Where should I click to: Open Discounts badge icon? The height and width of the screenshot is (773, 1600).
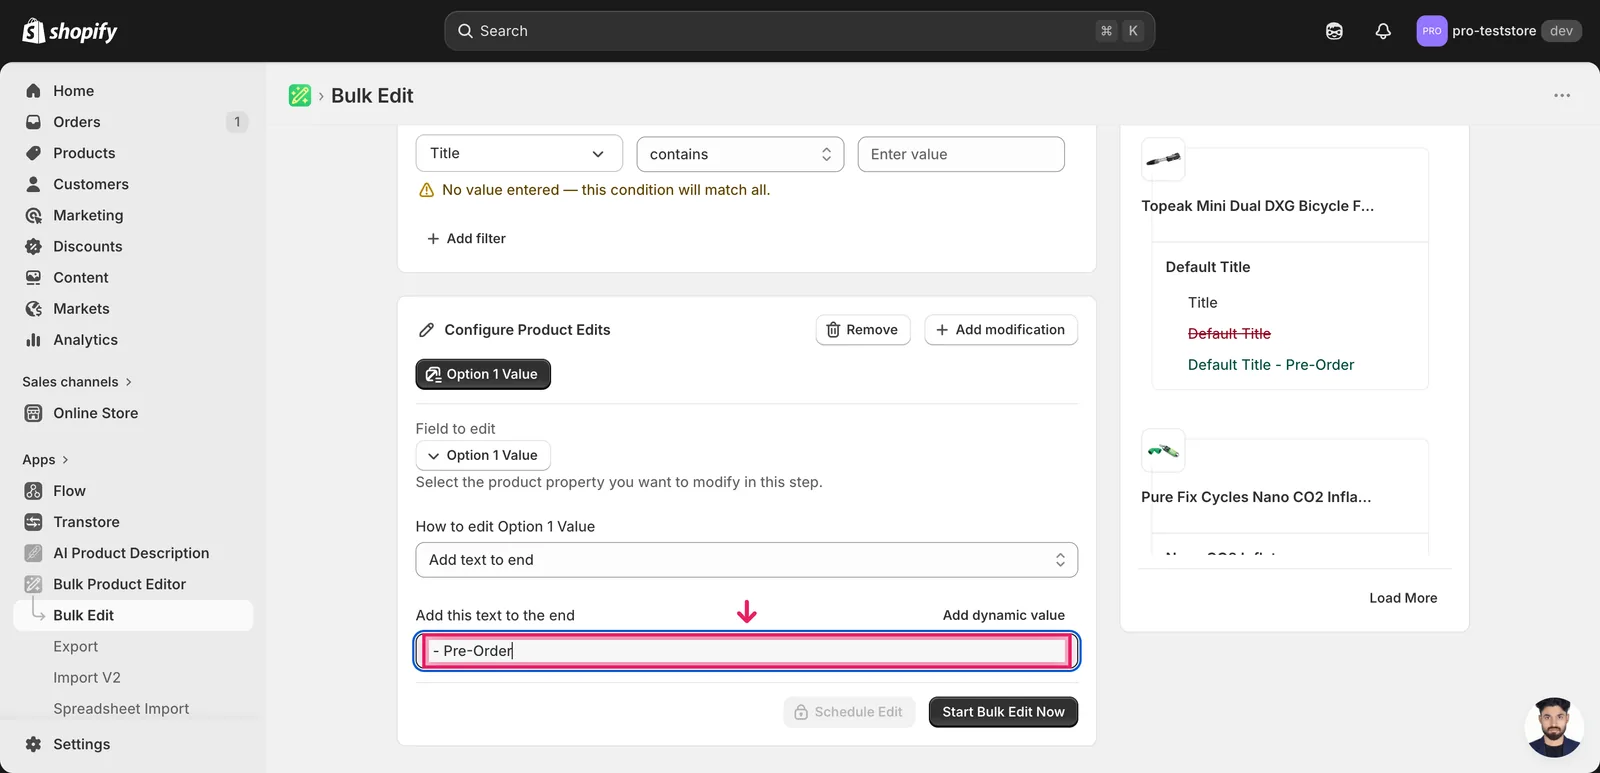click(33, 246)
